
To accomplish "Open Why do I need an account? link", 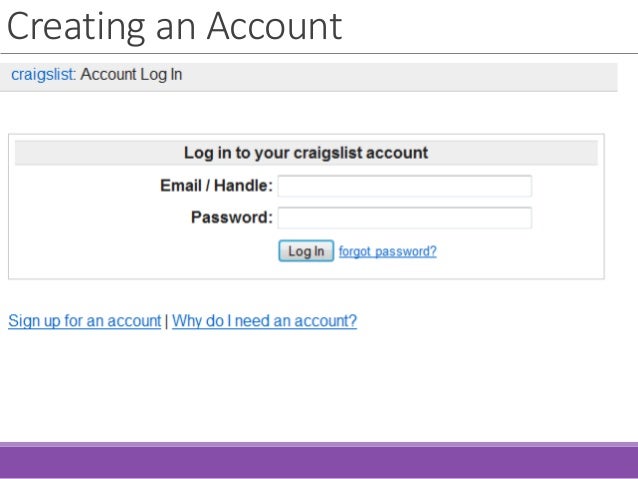I will [264, 321].
